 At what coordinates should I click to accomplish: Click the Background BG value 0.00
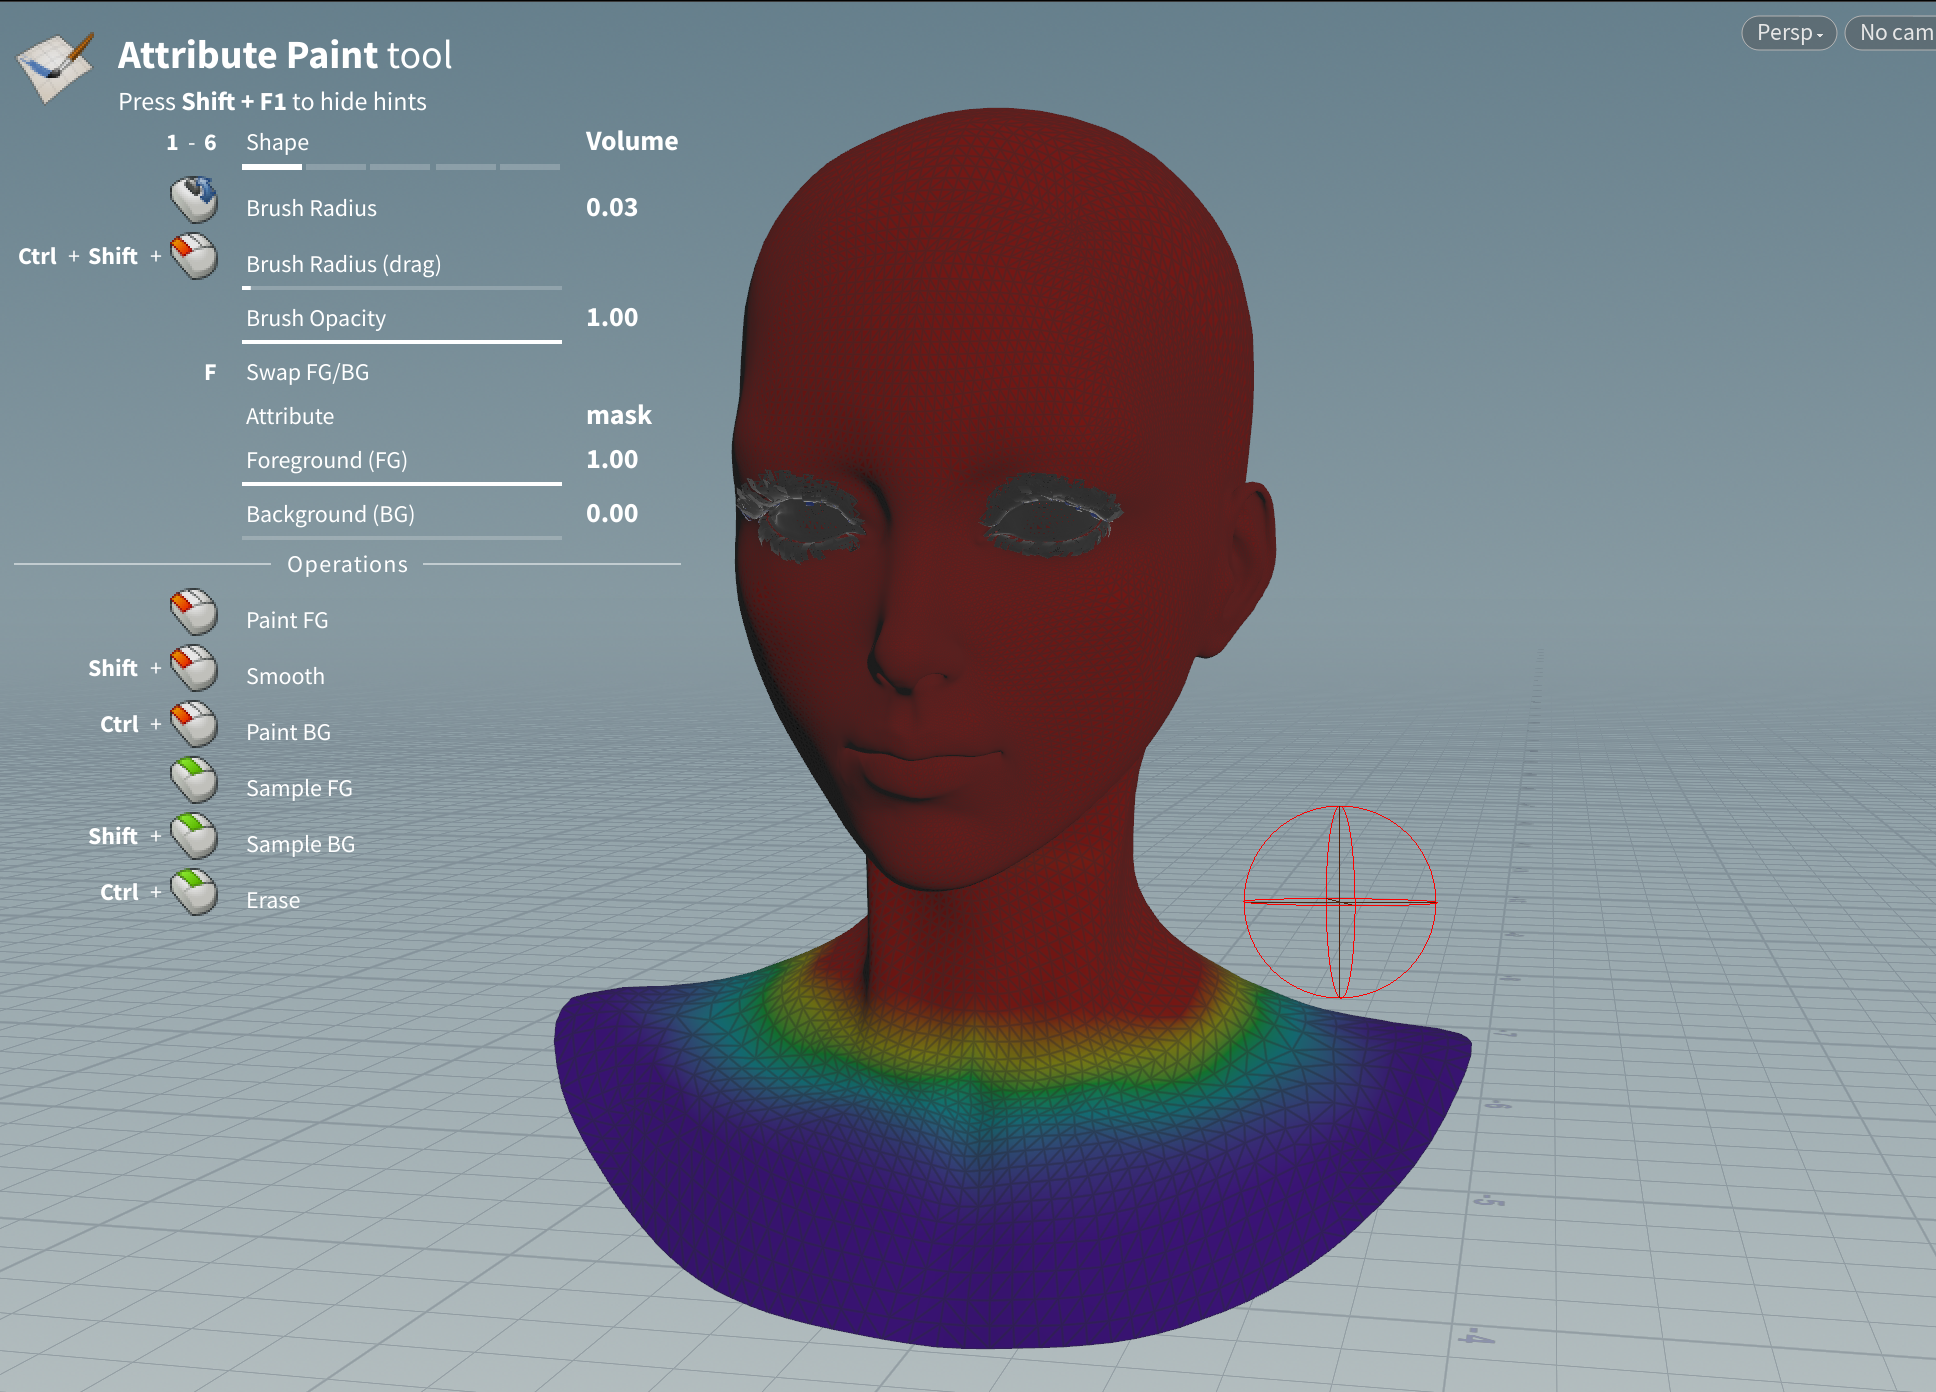click(610, 514)
